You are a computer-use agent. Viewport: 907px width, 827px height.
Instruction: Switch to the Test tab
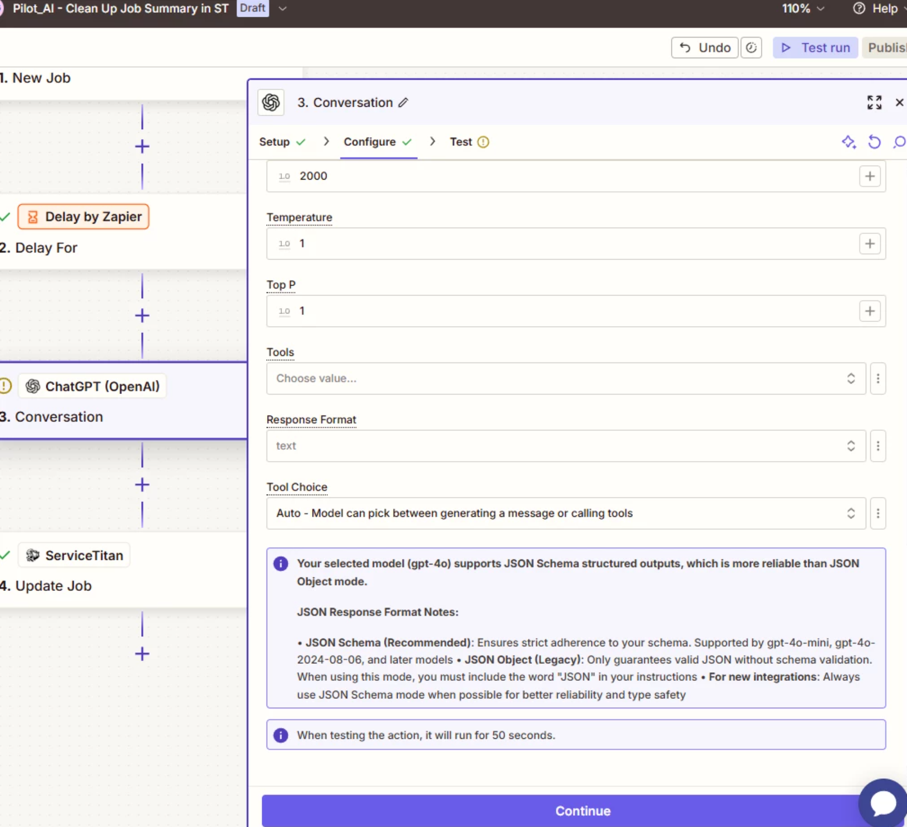point(469,142)
